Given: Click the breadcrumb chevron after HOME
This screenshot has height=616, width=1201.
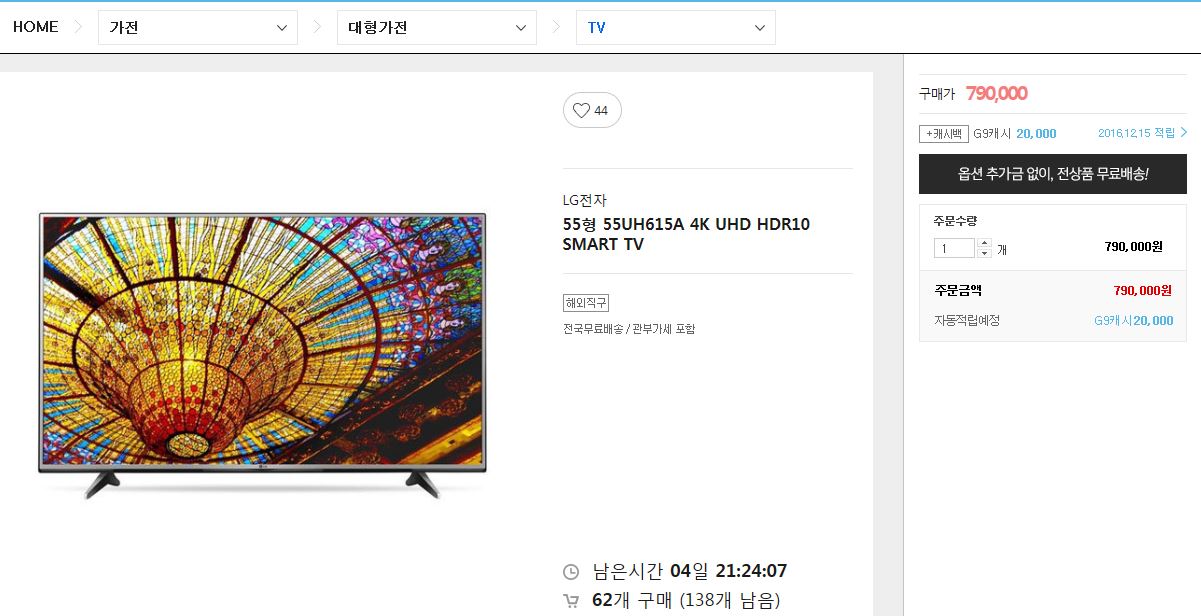Looking at the screenshot, I should [78, 27].
